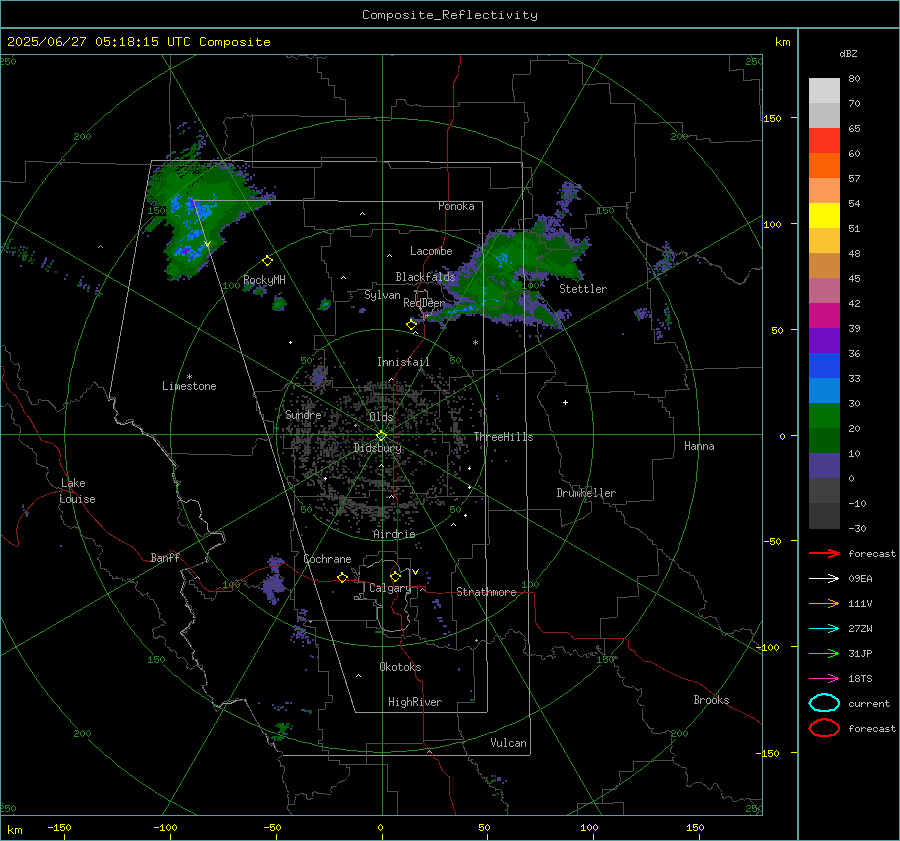This screenshot has width=900, height=841.
Task: Click the Sundre label
Action: click(x=303, y=414)
